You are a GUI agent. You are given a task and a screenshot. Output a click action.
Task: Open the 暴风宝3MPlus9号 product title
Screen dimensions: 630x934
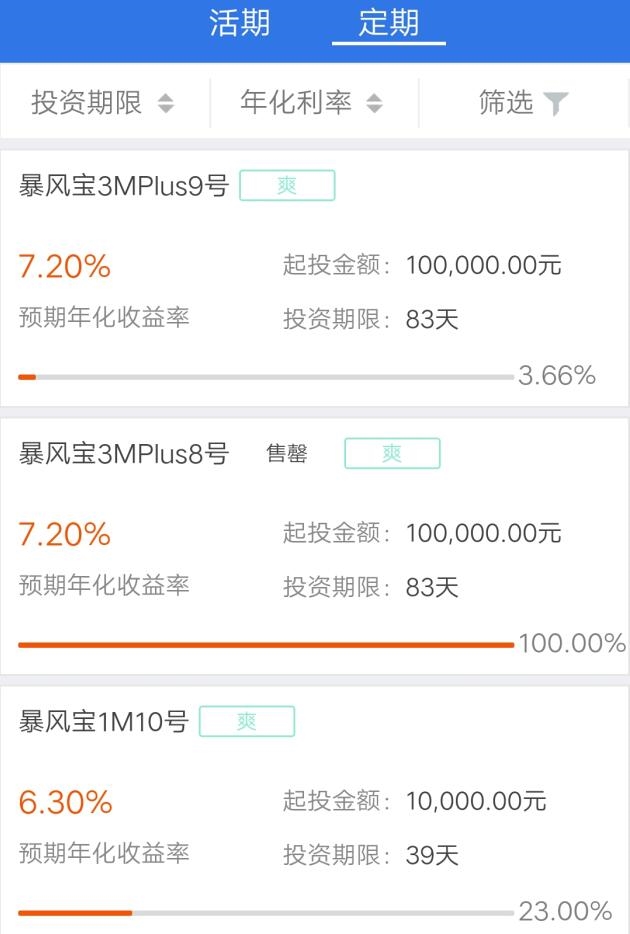click(x=124, y=186)
